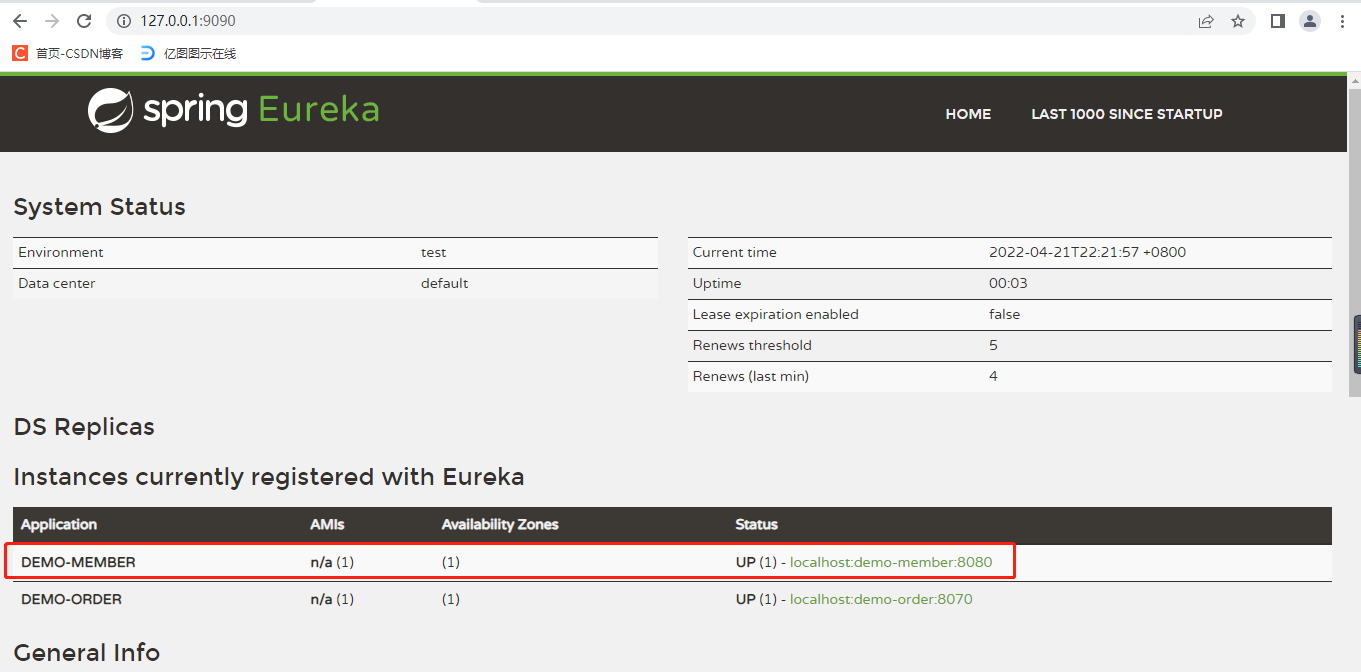Click the Renews threshold label
The height and width of the screenshot is (672, 1361).
click(752, 345)
